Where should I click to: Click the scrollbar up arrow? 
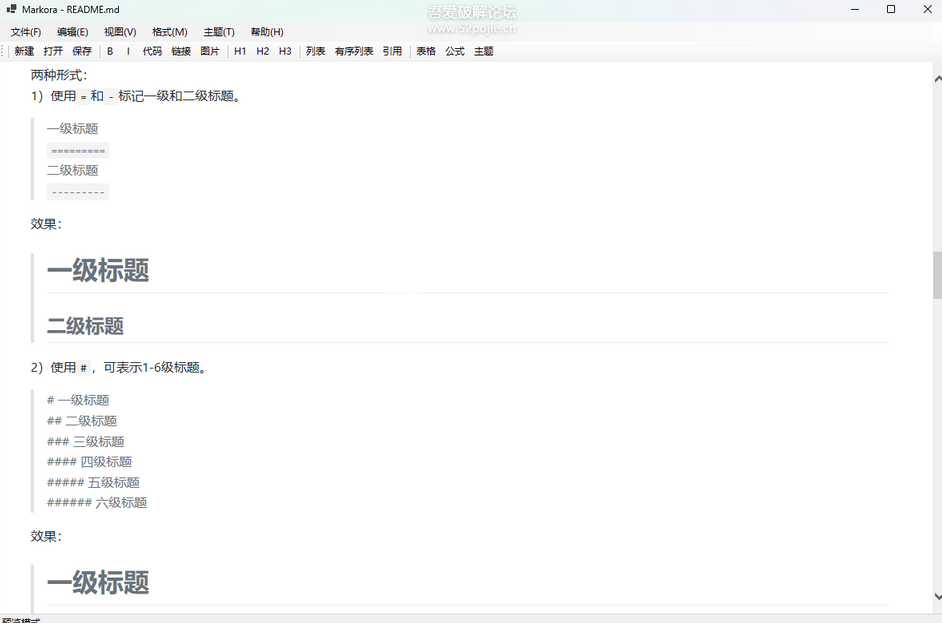(937, 79)
